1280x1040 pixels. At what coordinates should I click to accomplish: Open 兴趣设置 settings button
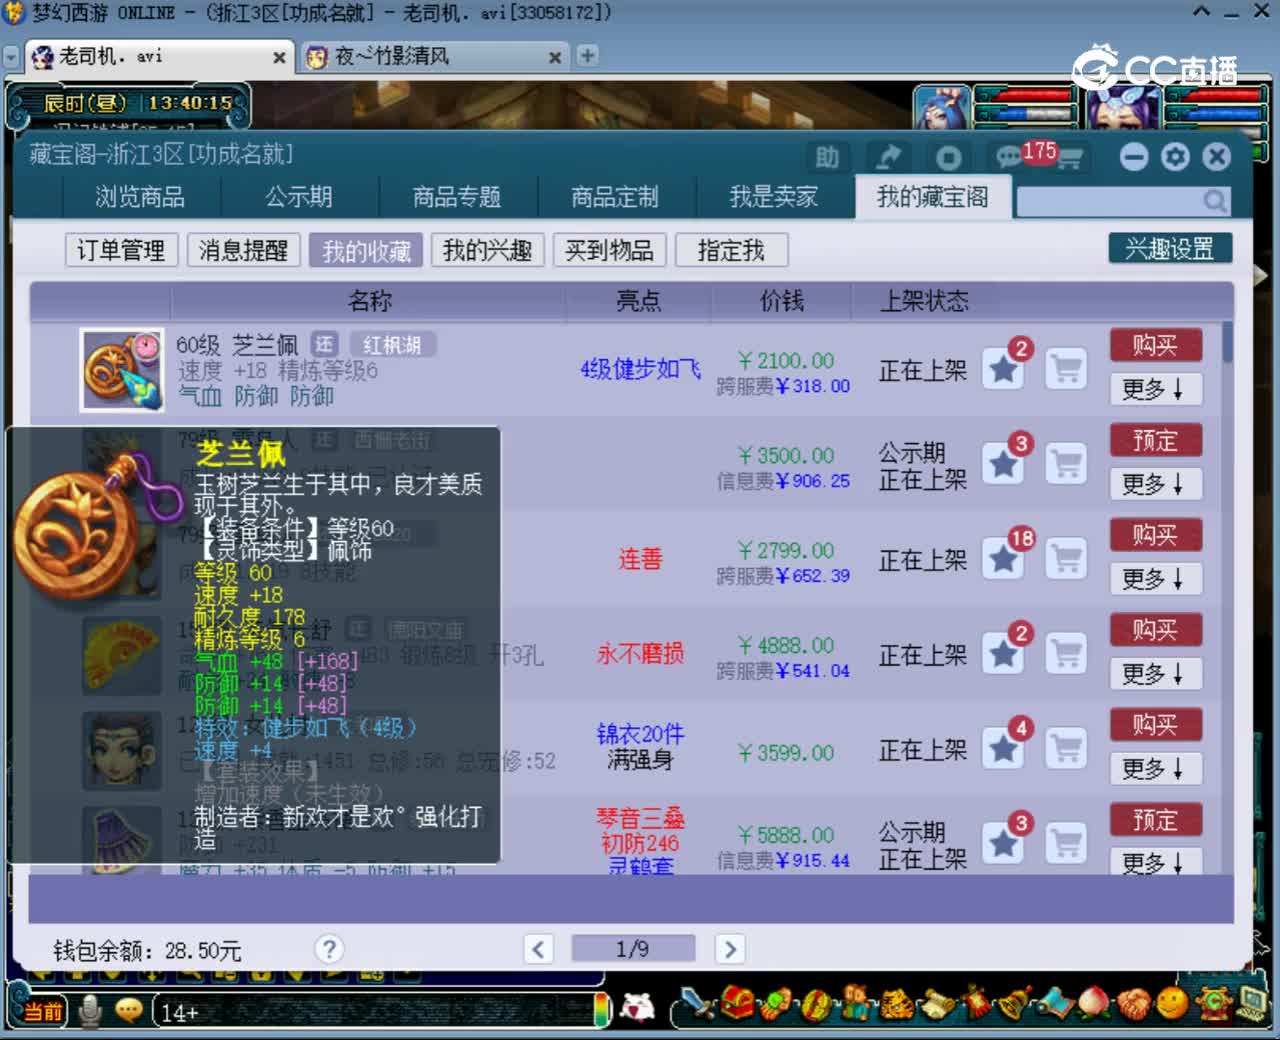click(1170, 248)
